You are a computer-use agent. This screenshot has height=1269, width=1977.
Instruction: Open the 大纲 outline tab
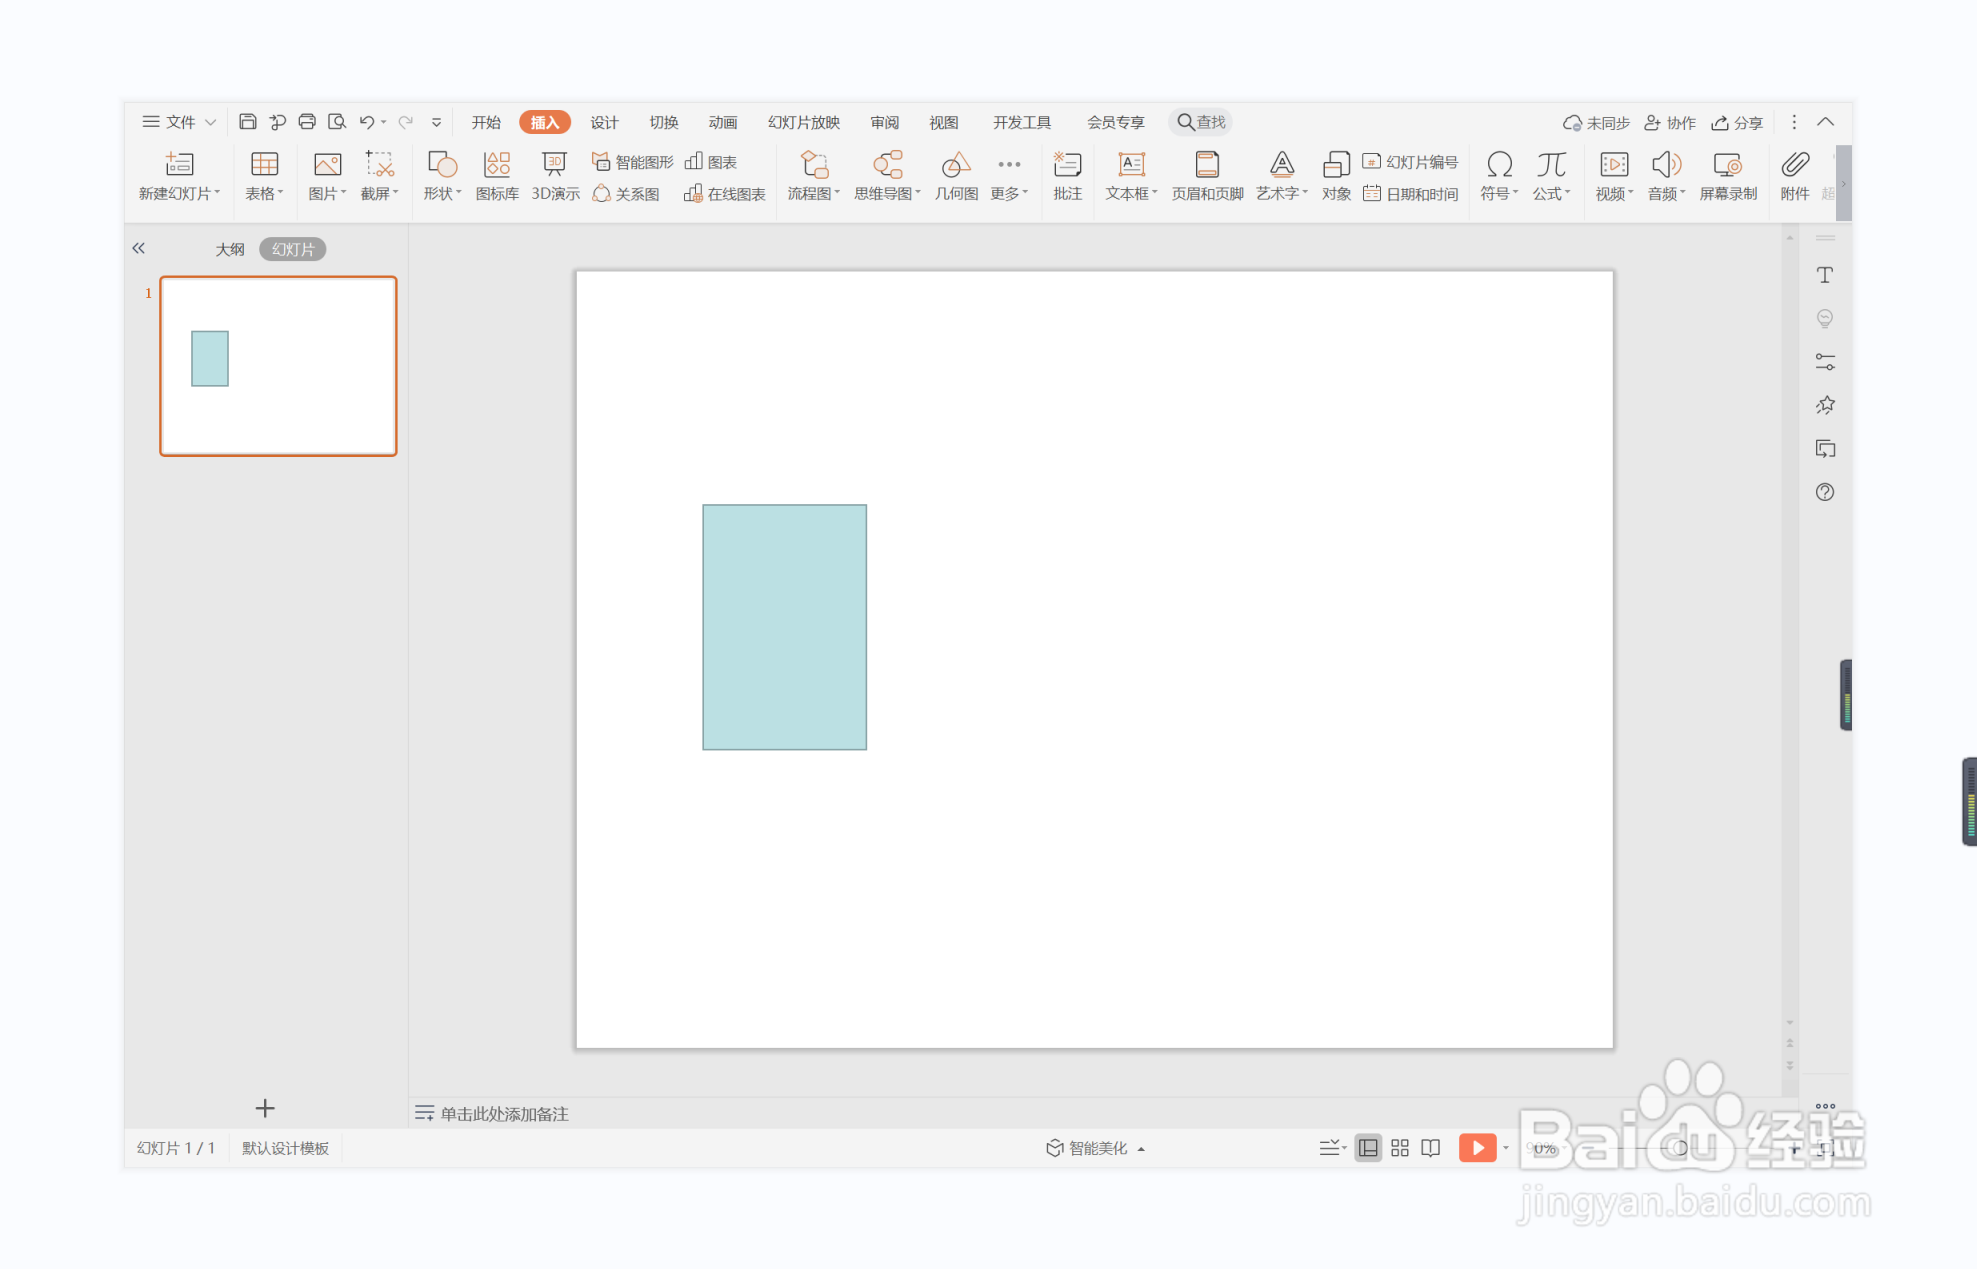coord(230,249)
